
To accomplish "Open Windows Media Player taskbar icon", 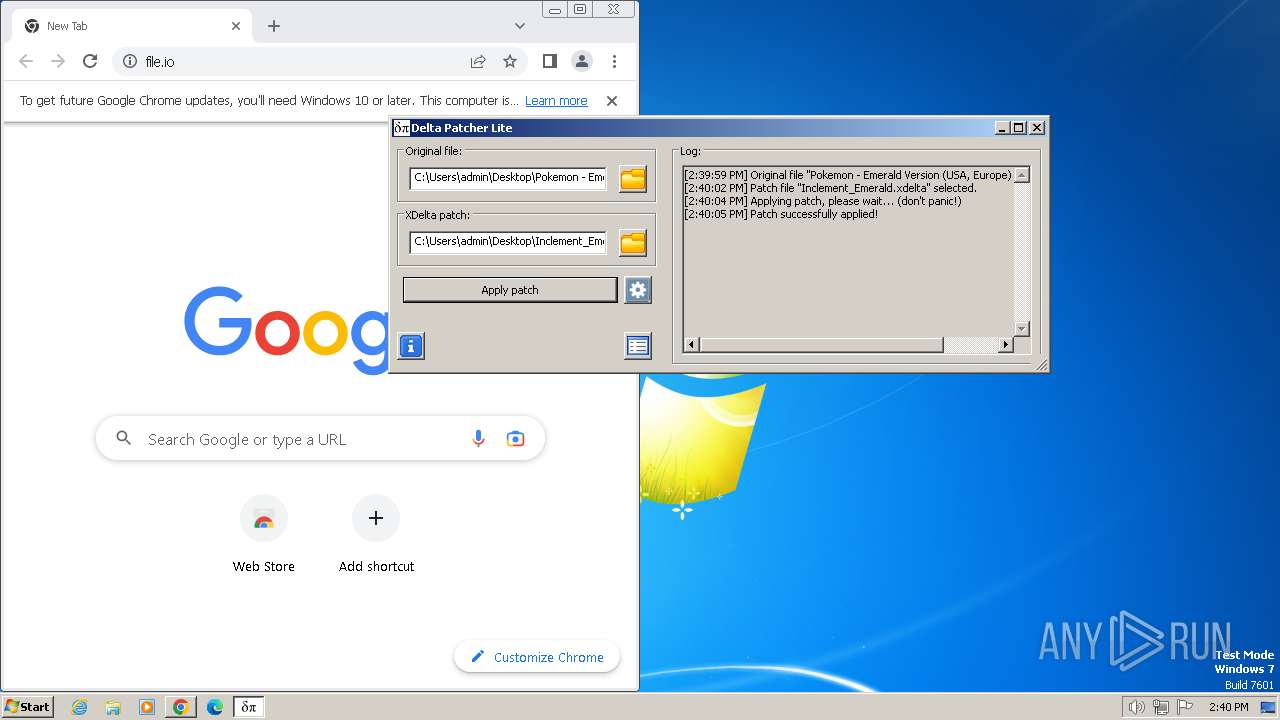I will click(x=147, y=707).
